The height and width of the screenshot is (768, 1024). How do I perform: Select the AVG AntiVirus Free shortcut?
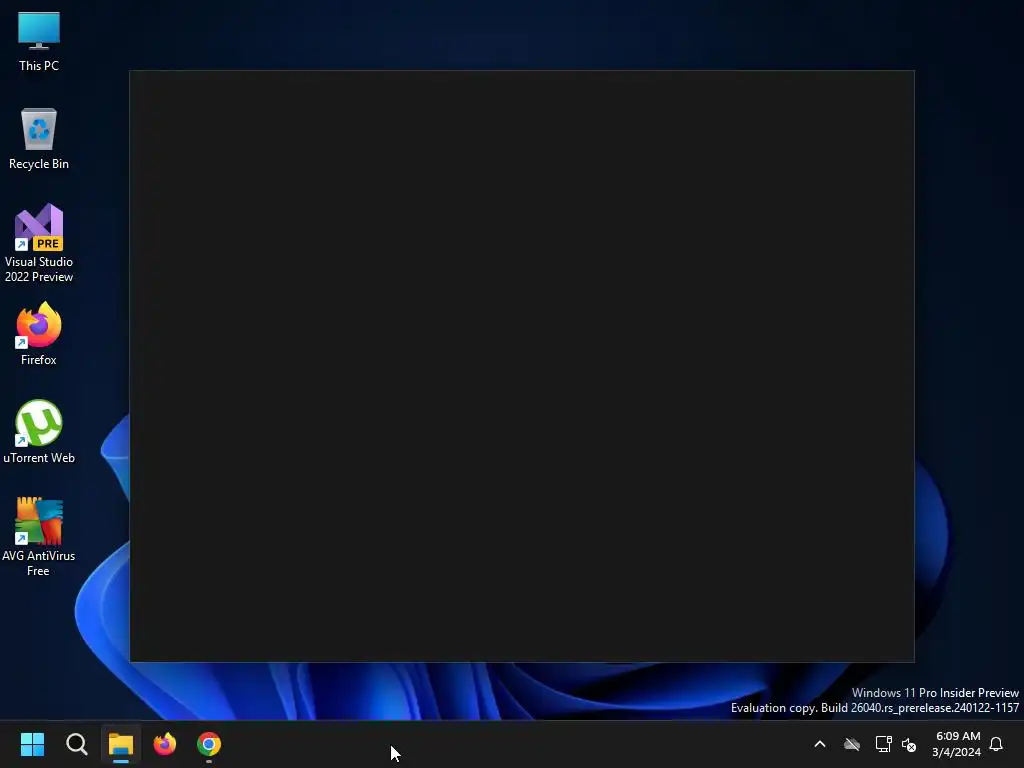click(39, 537)
